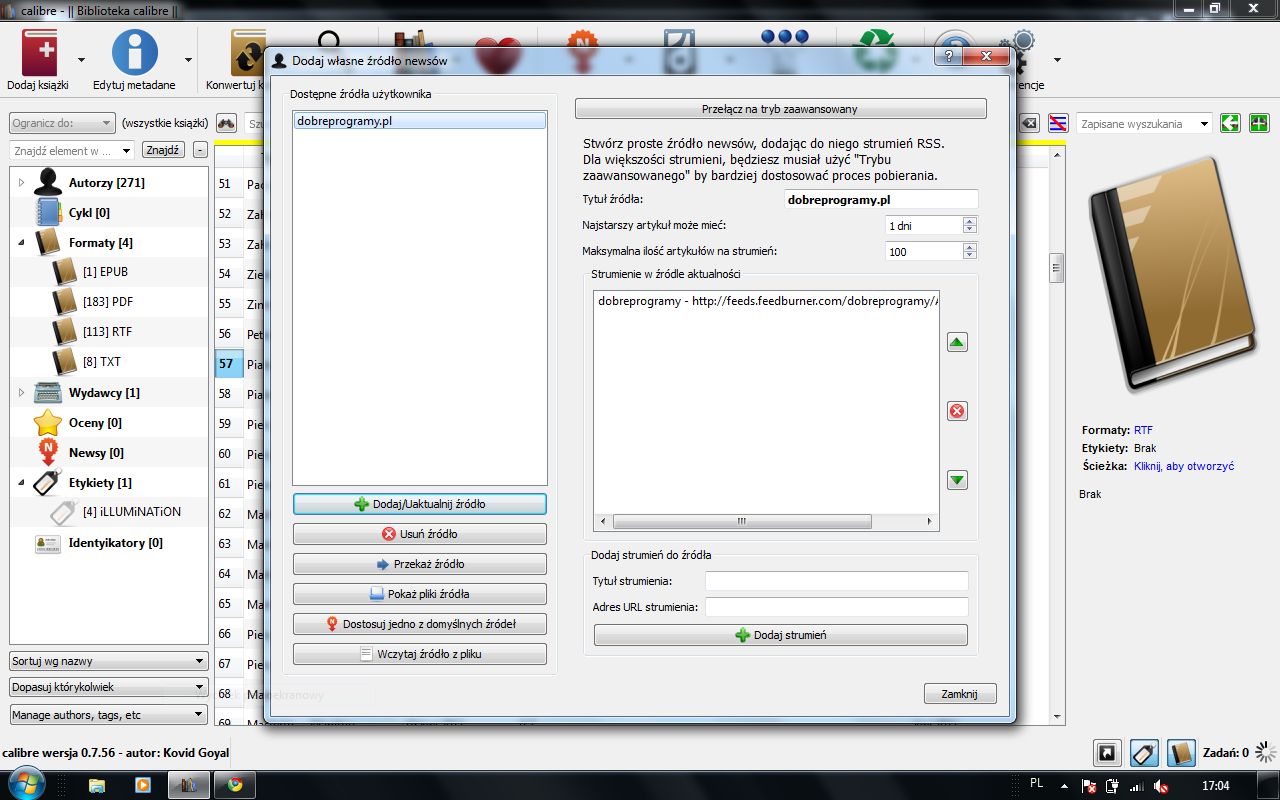Select the [8] TXT format item
This screenshot has height=800, width=1280.
click(102, 362)
